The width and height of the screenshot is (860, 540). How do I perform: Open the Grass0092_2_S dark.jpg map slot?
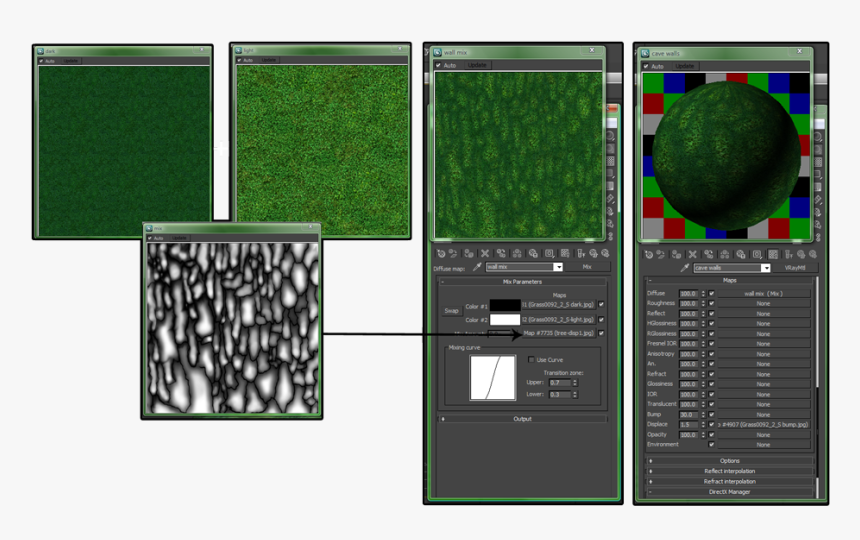coord(558,304)
